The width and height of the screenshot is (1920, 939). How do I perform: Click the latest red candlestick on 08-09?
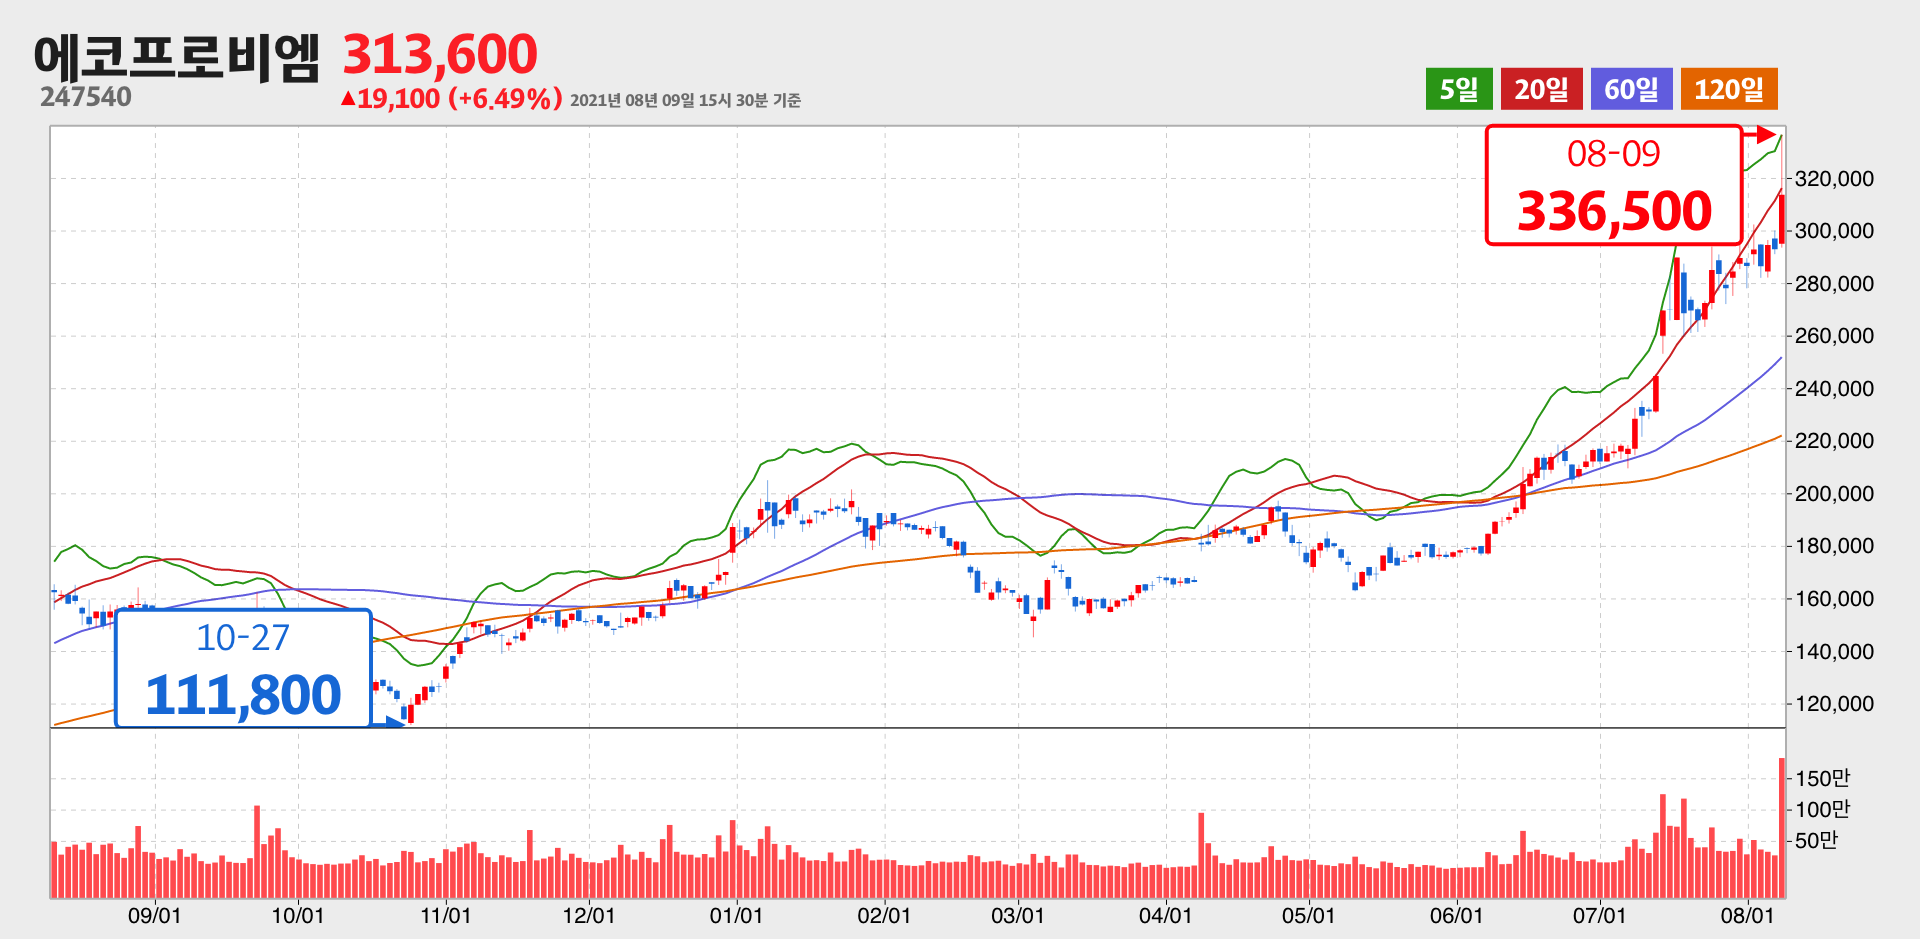click(x=1782, y=219)
